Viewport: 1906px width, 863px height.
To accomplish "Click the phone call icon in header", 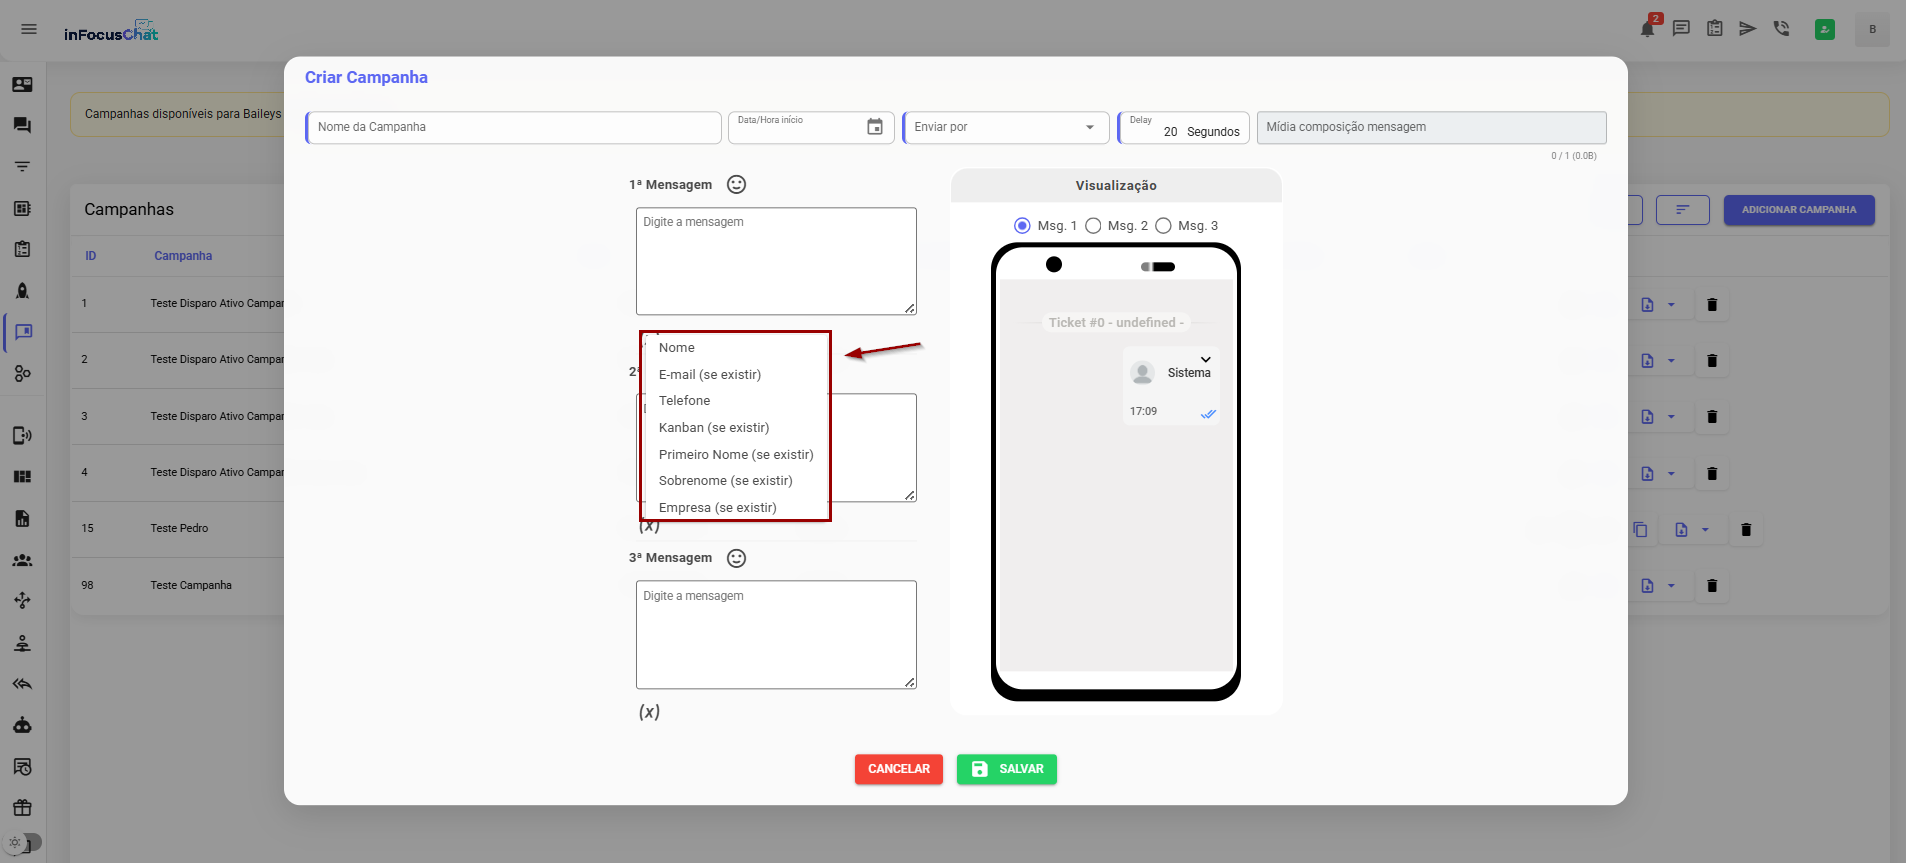I will click(1781, 29).
